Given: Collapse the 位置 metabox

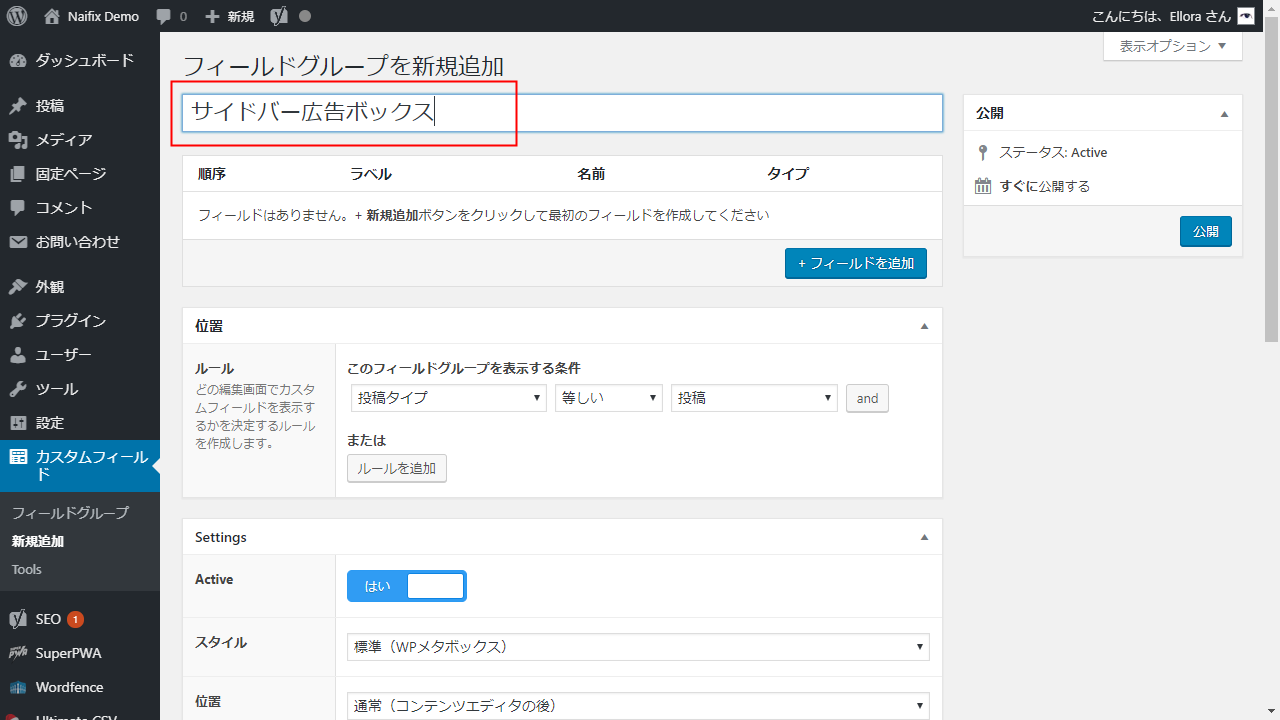Looking at the screenshot, I should coord(924,326).
